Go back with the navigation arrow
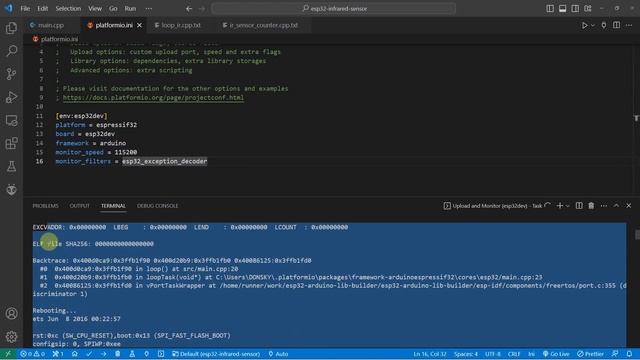The width and height of the screenshot is (640, 360). tap(189, 9)
